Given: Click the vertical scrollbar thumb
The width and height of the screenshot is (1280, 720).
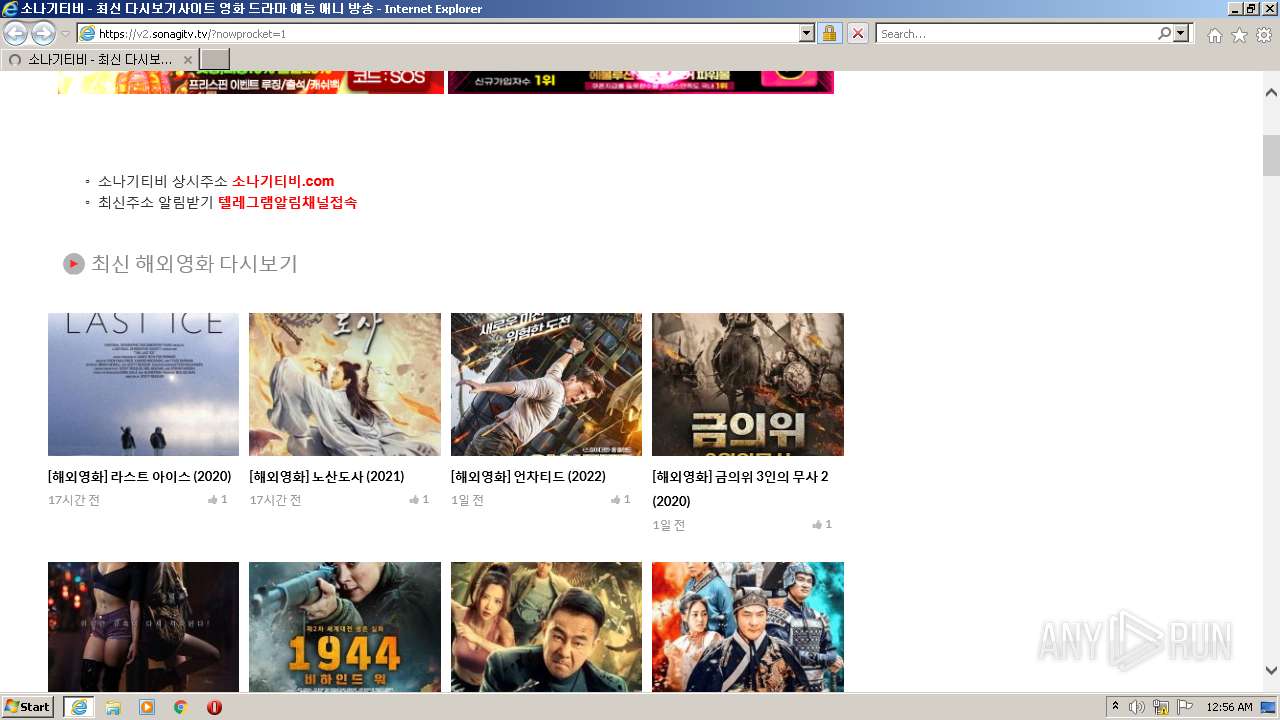Looking at the screenshot, I should pos(1271,155).
